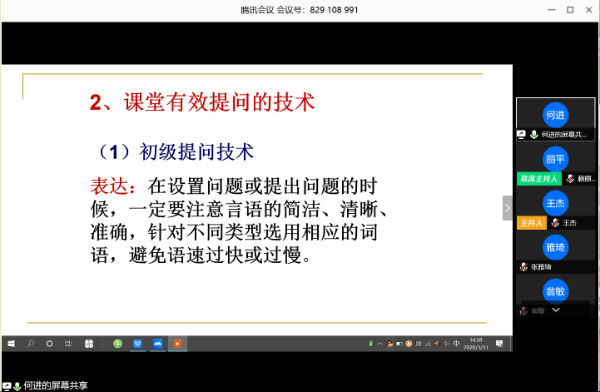This screenshot has height=392, width=600.
Task: Open the orange presentation app in shared taskbar
Action: [177, 343]
